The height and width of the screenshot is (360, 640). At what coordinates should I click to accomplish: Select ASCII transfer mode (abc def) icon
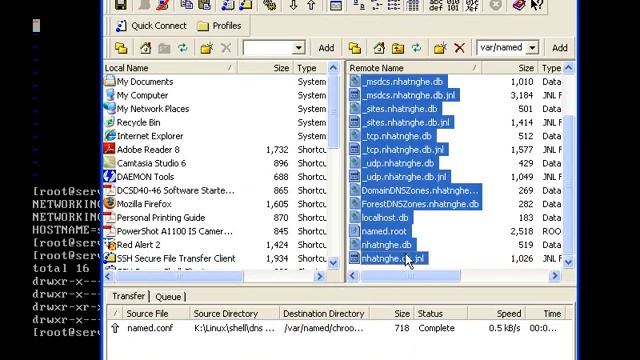436,5
